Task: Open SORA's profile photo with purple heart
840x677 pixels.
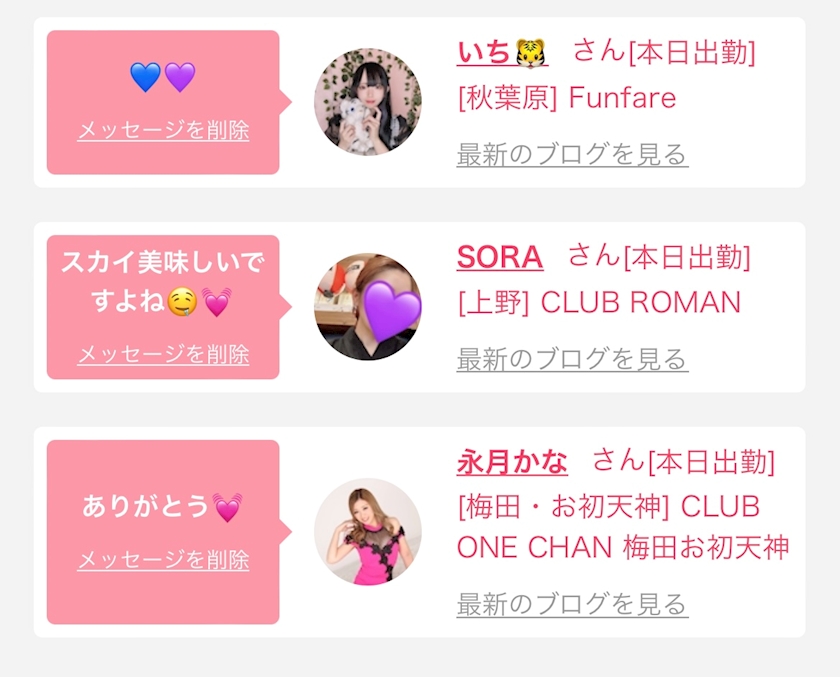Action: [367, 306]
